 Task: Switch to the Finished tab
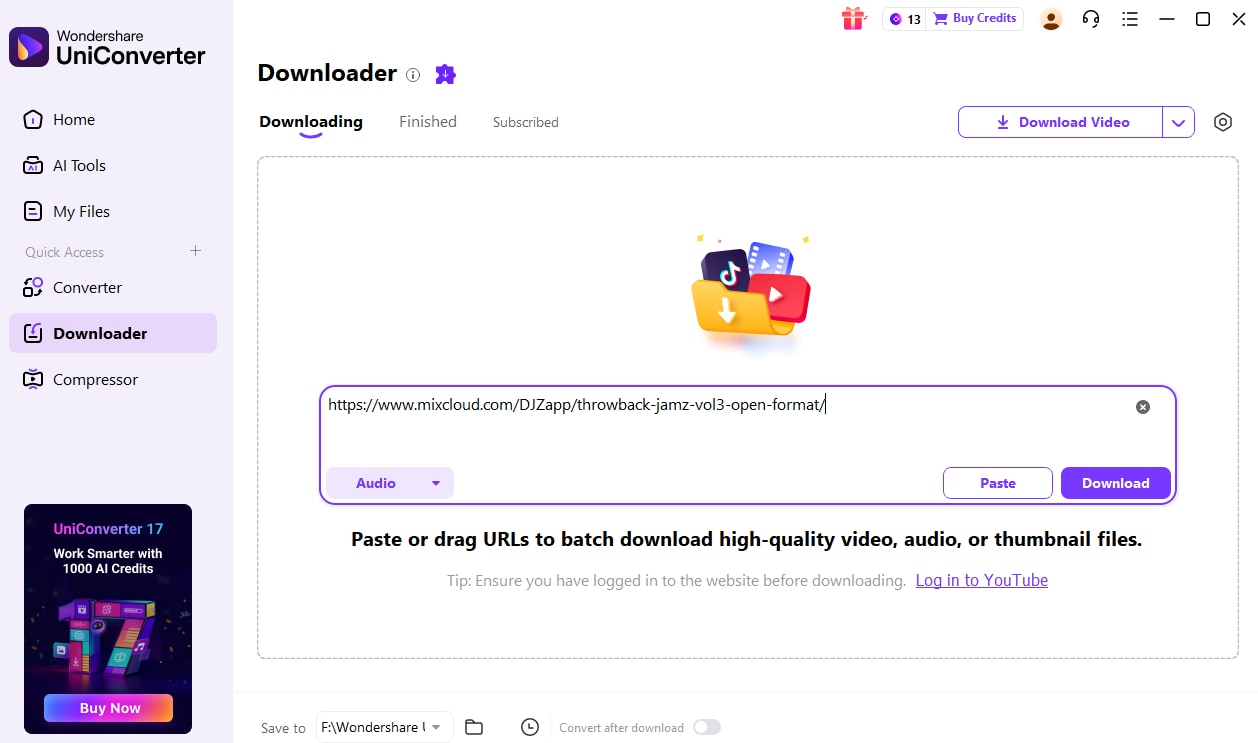pyautogui.click(x=427, y=121)
